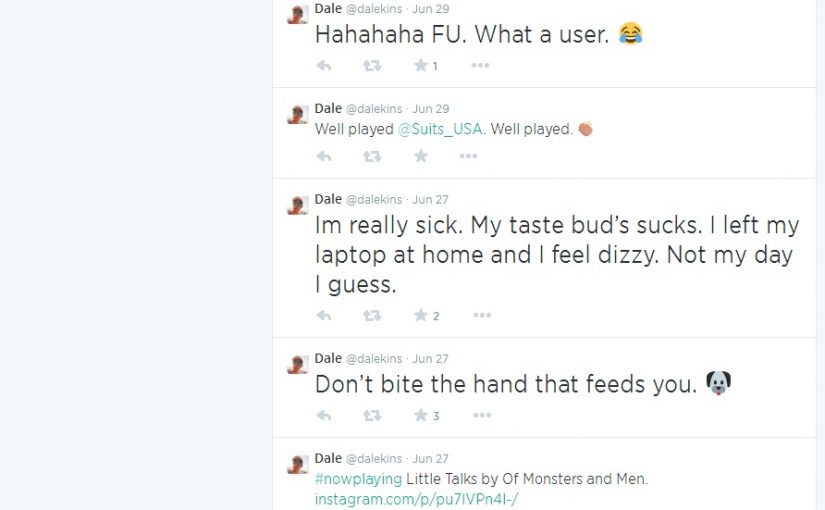Retweet the "What a user" tweet

pyautogui.click(x=372, y=66)
